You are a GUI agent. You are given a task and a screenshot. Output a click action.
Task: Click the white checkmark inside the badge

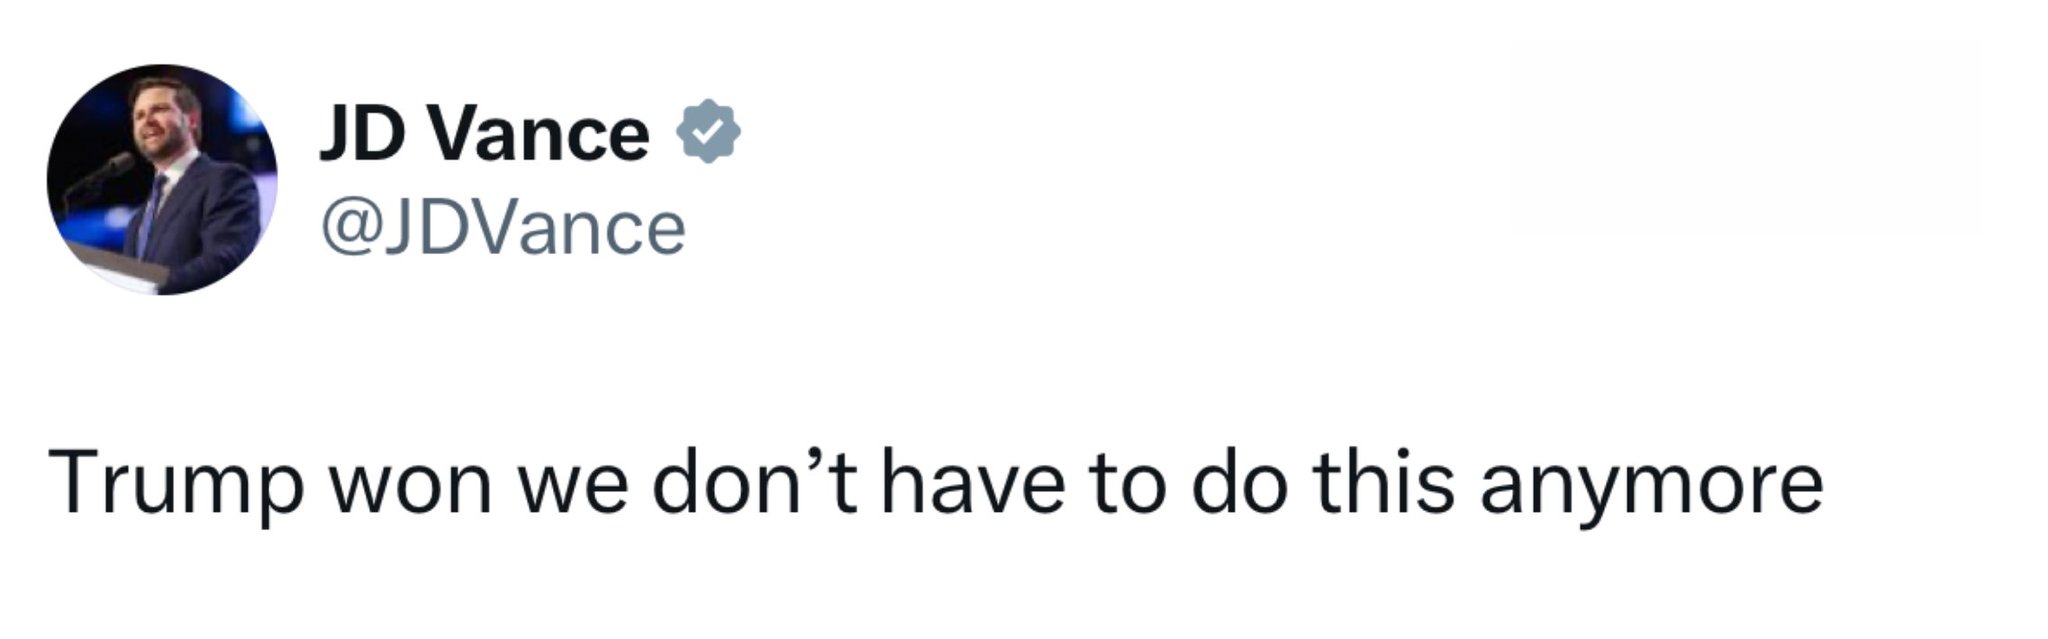[709, 132]
